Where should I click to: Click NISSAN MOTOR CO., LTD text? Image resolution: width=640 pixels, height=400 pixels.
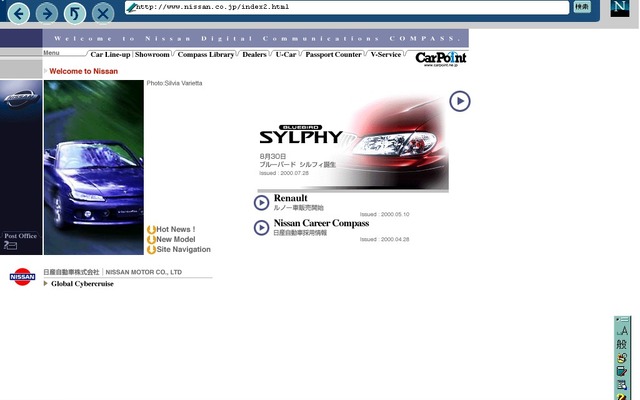144,272
